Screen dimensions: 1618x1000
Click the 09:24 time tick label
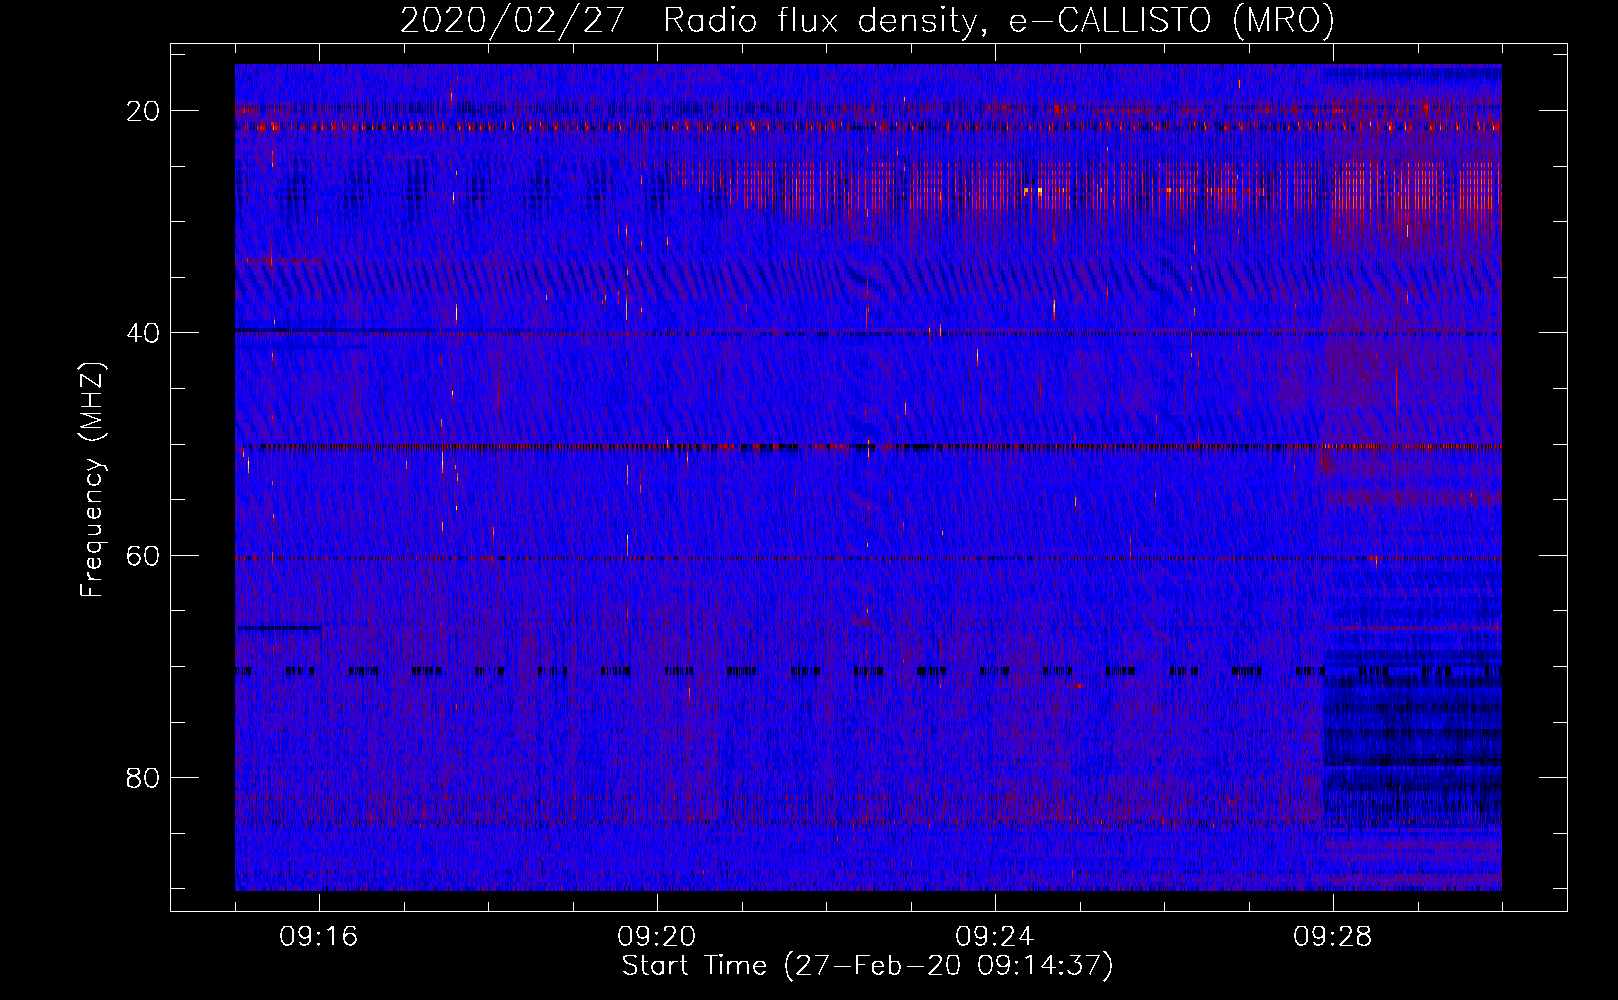[995, 937]
